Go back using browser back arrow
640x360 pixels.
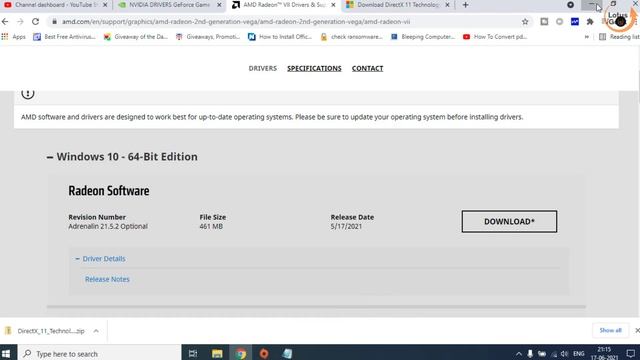[x=5, y=22]
